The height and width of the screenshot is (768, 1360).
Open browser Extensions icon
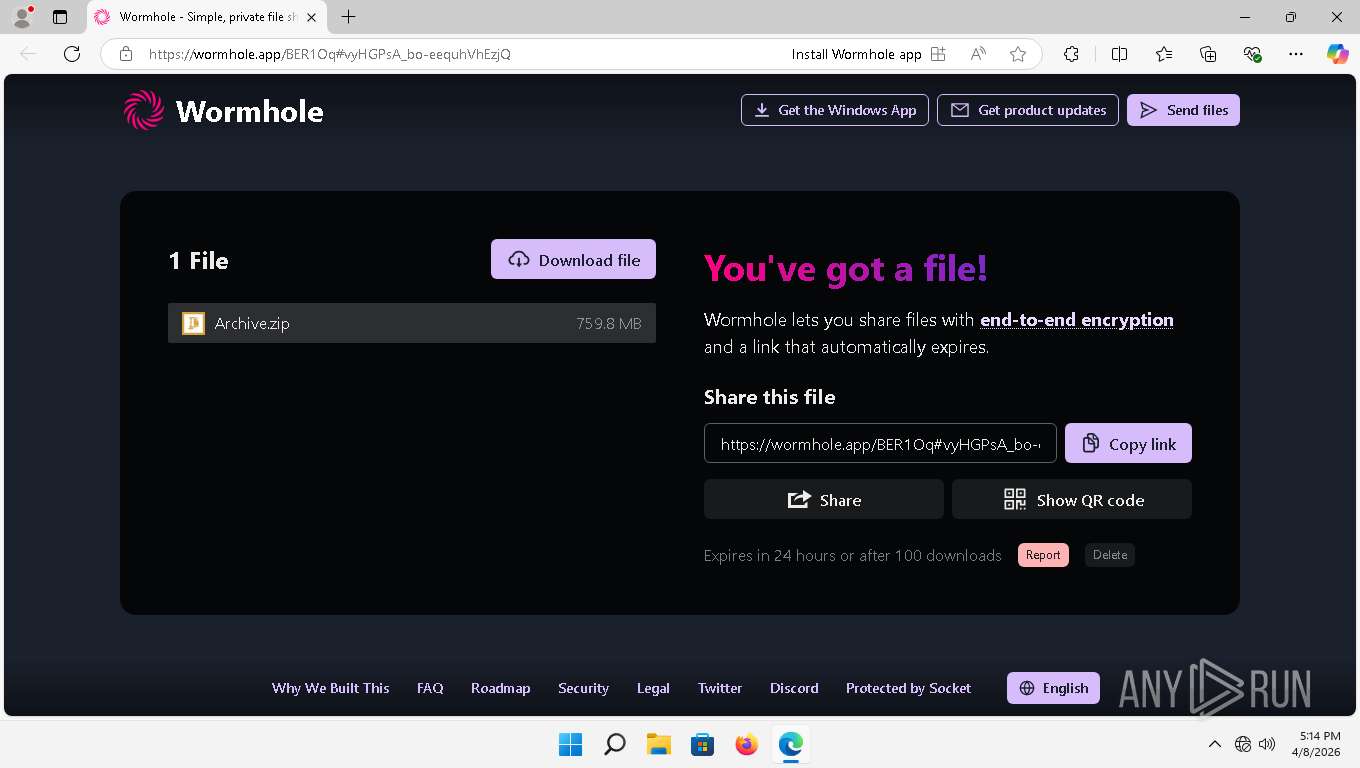pyautogui.click(x=1071, y=54)
